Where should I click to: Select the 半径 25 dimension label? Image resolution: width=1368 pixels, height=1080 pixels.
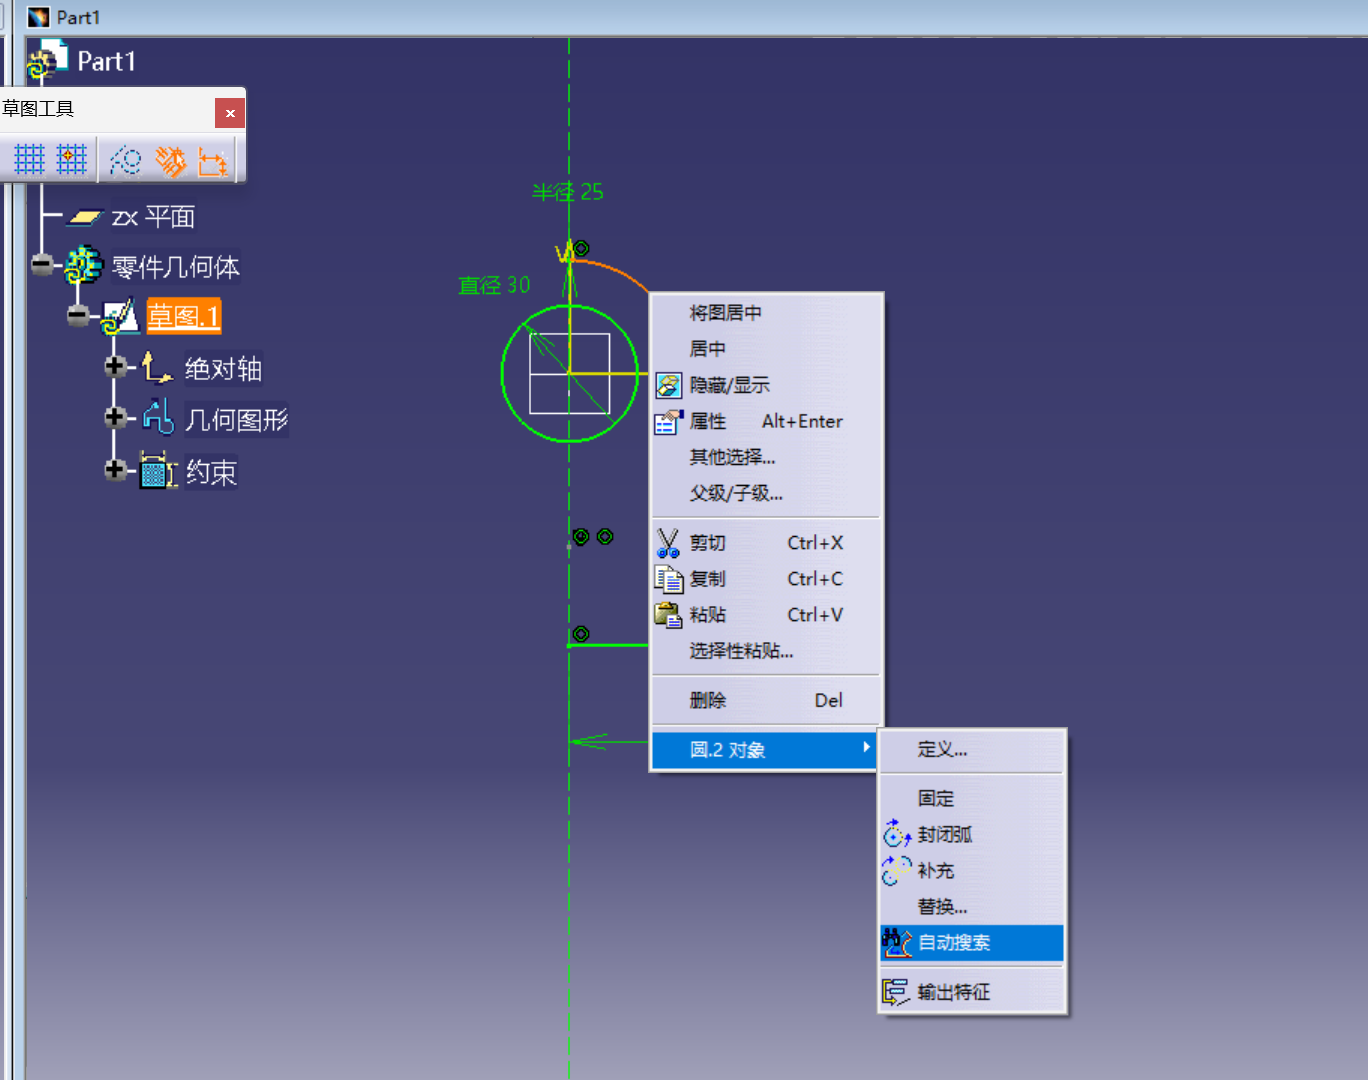[567, 192]
